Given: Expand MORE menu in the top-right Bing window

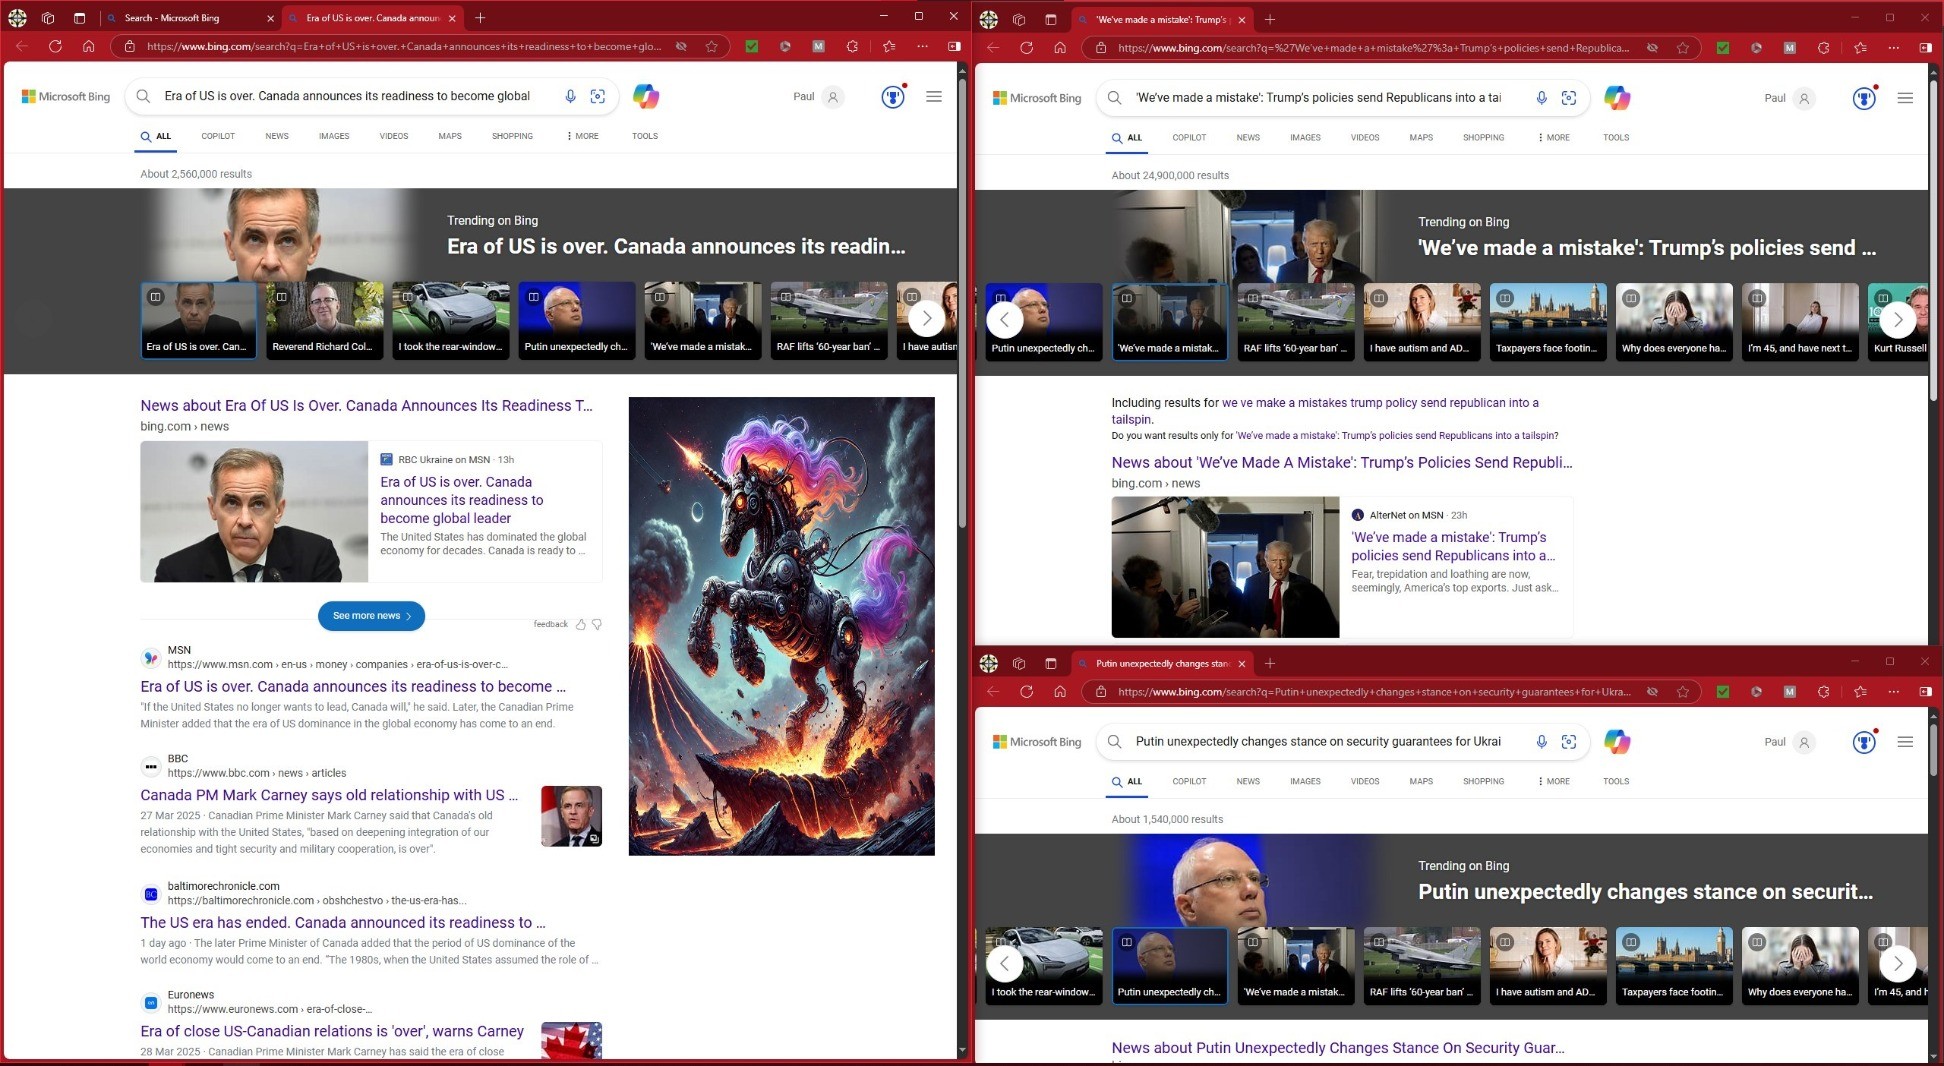Looking at the screenshot, I should pos(1553,138).
